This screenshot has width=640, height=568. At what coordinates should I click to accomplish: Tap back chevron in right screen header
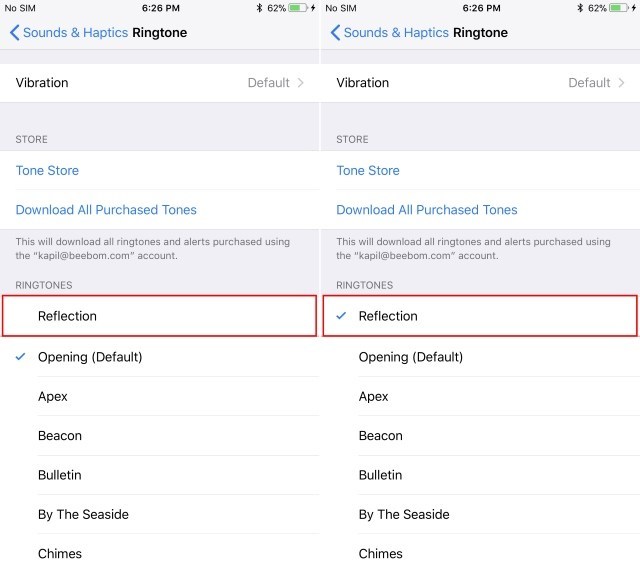click(335, 33)
